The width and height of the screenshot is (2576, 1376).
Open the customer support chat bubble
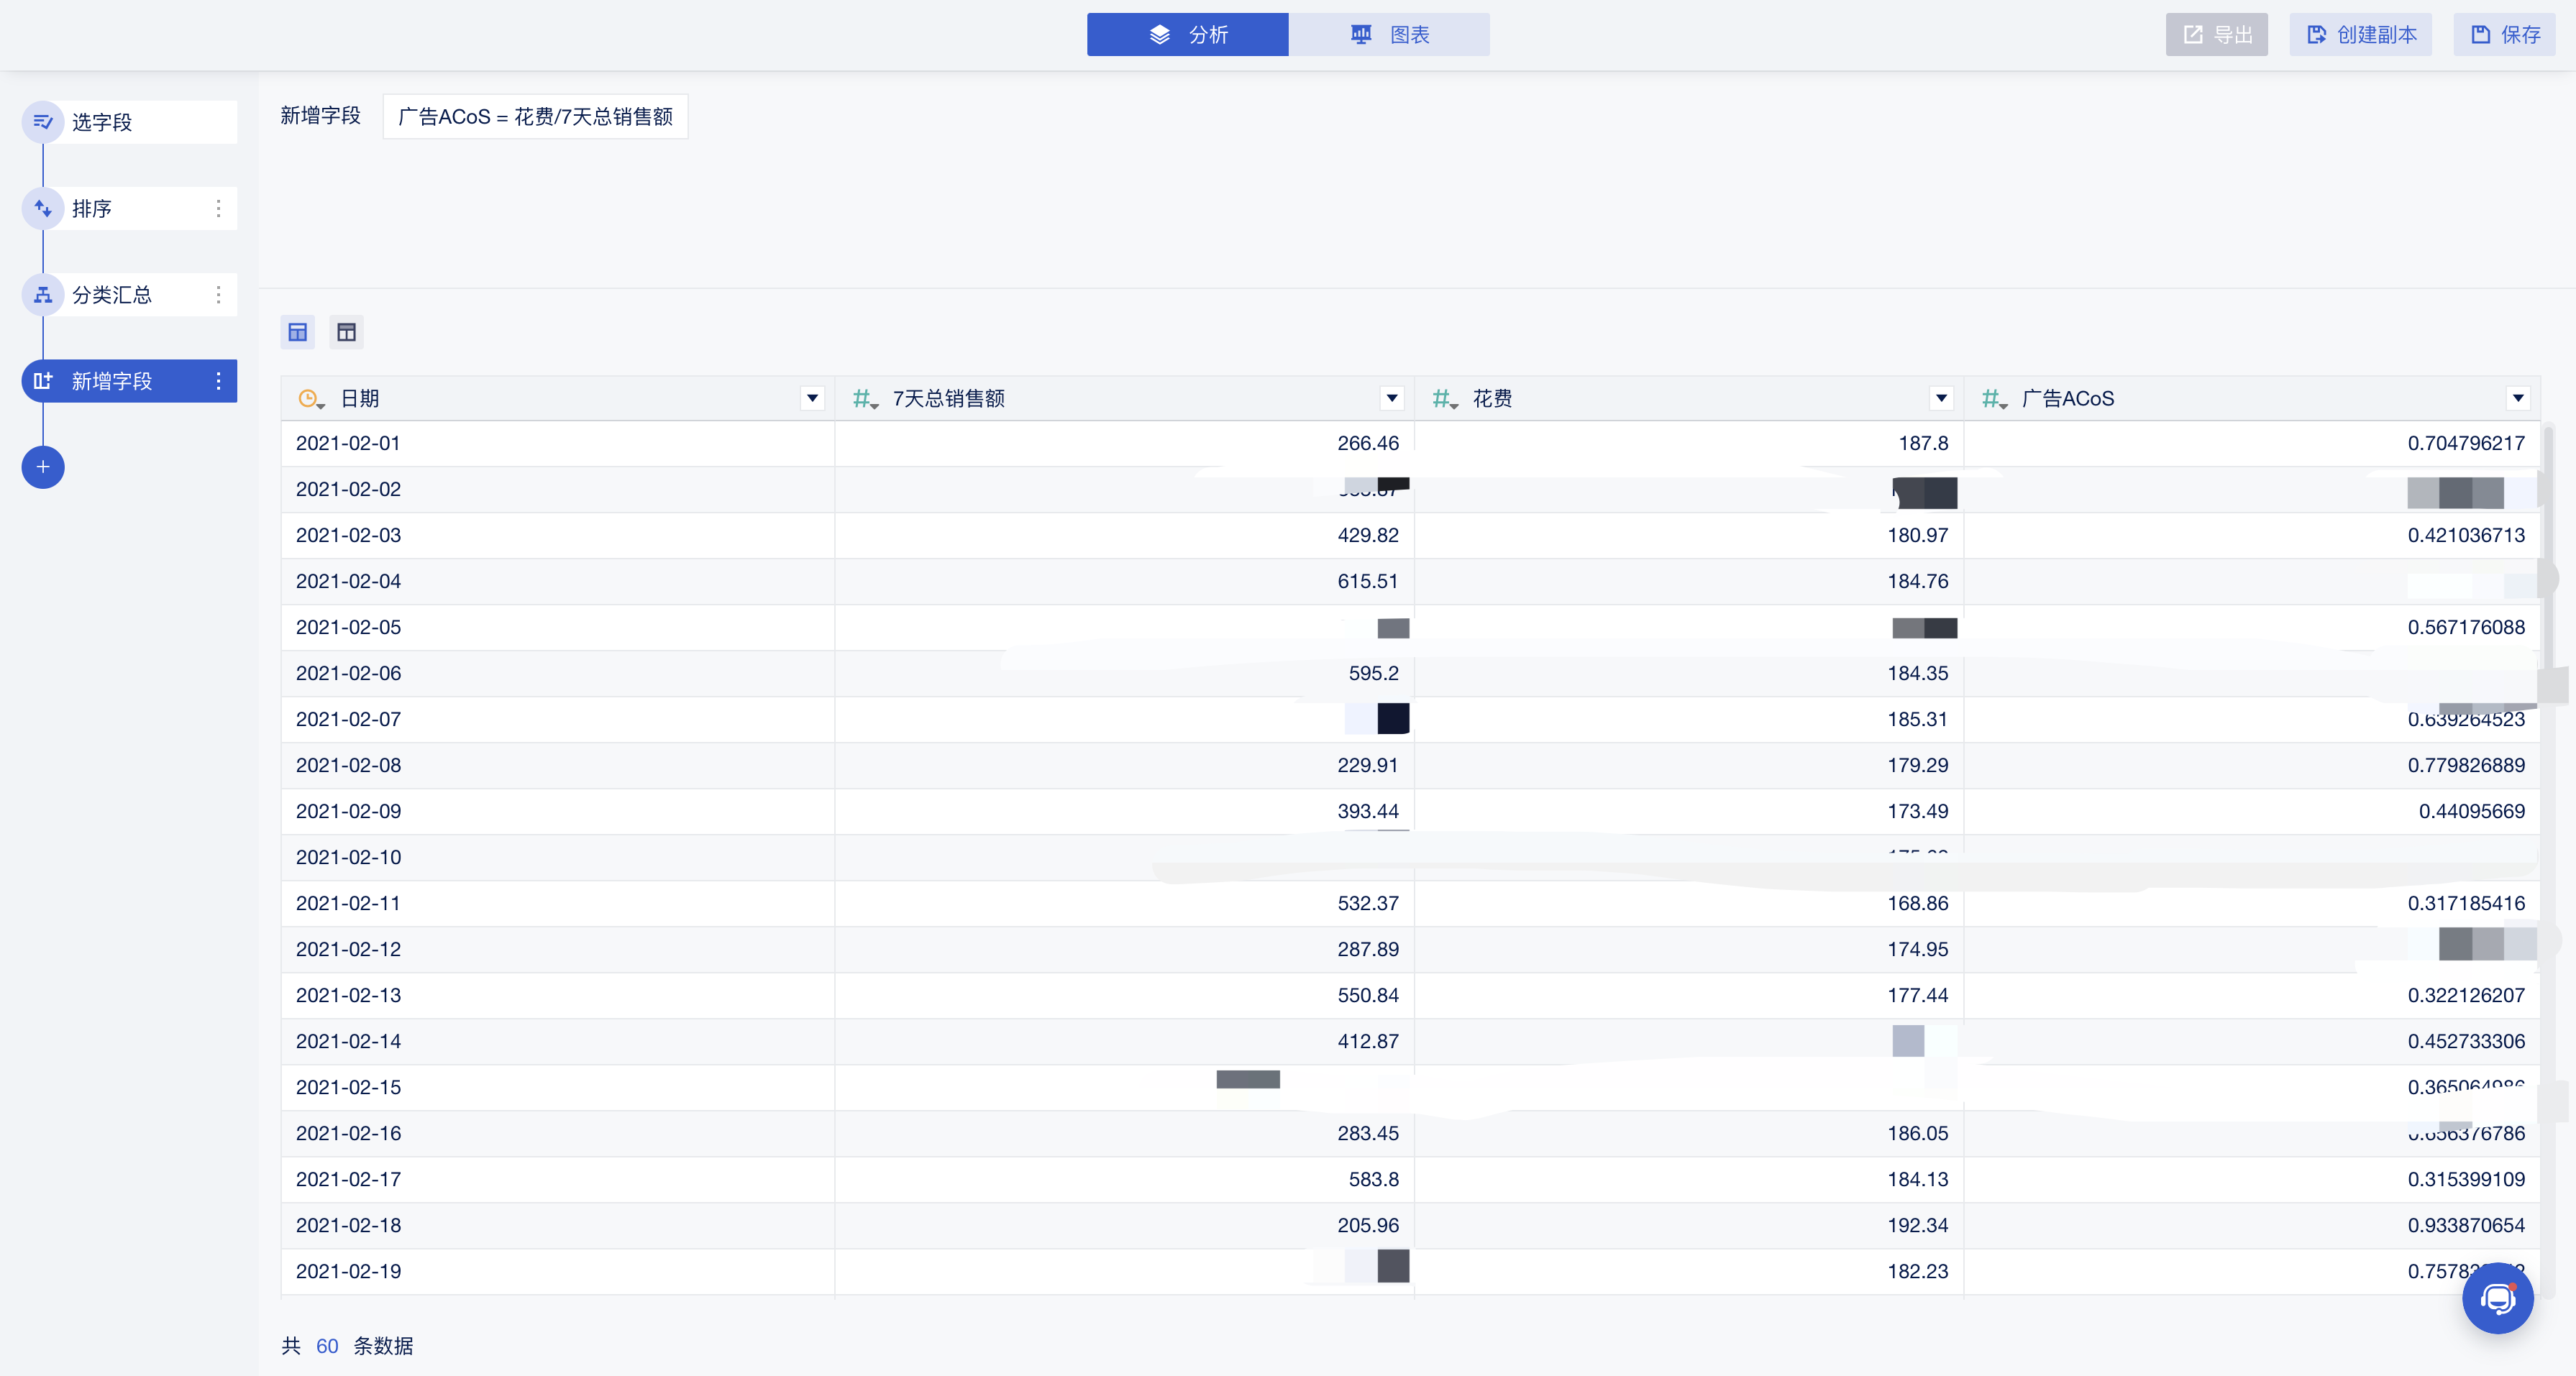coord(2497,1298)
